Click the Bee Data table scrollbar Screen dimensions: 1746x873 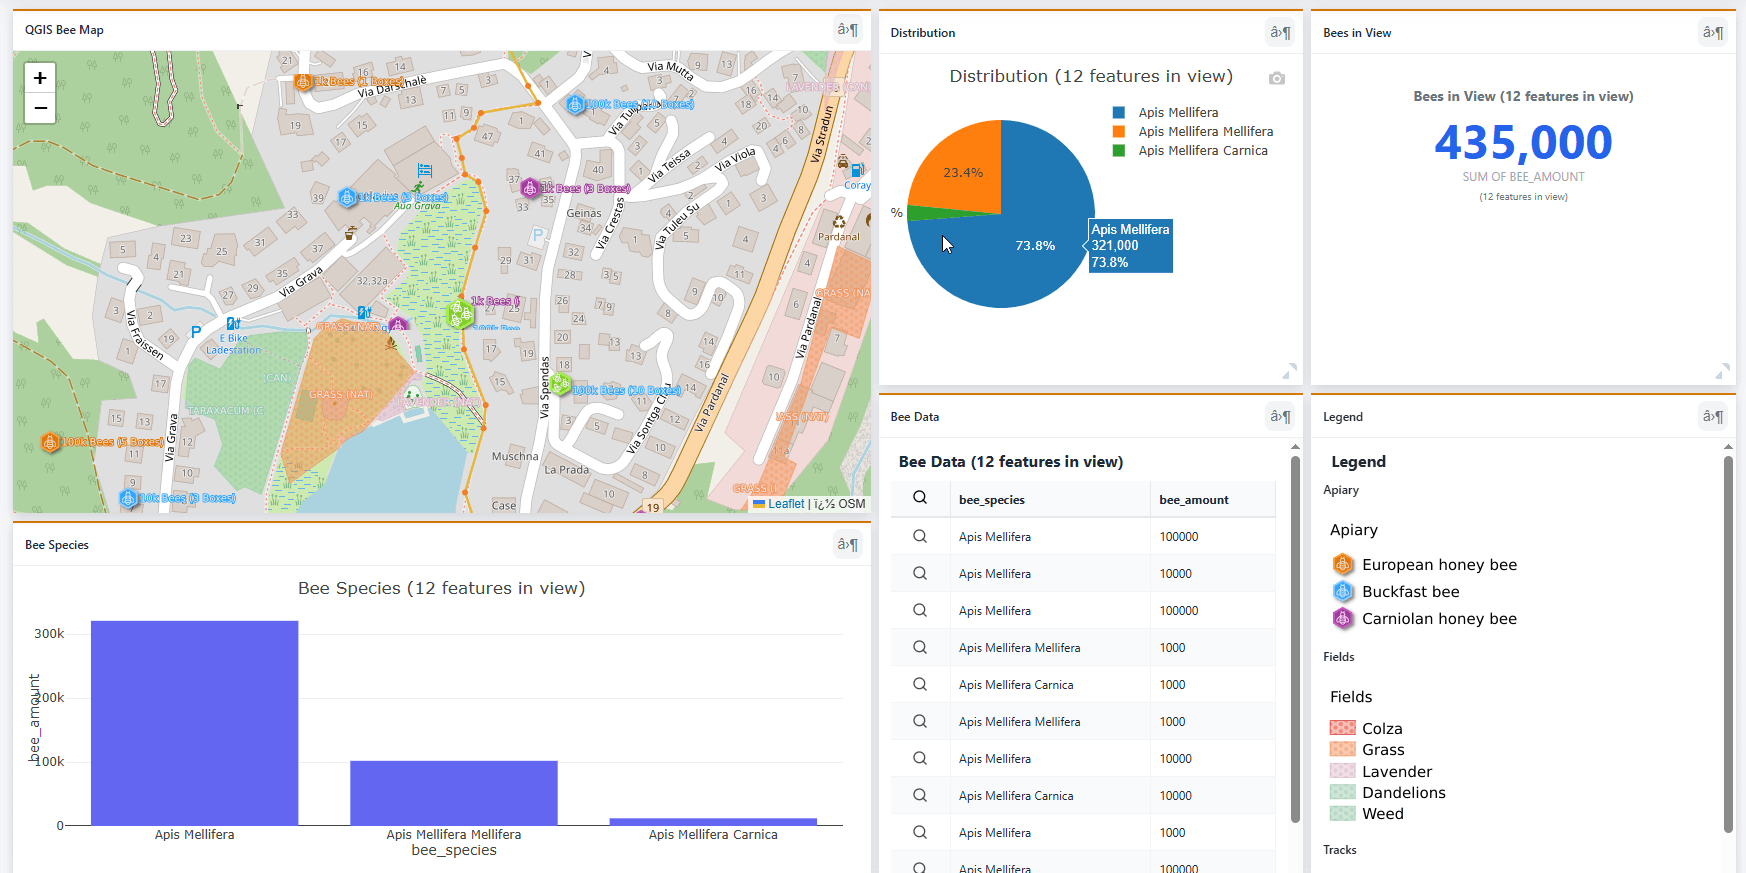point(1295,640)
